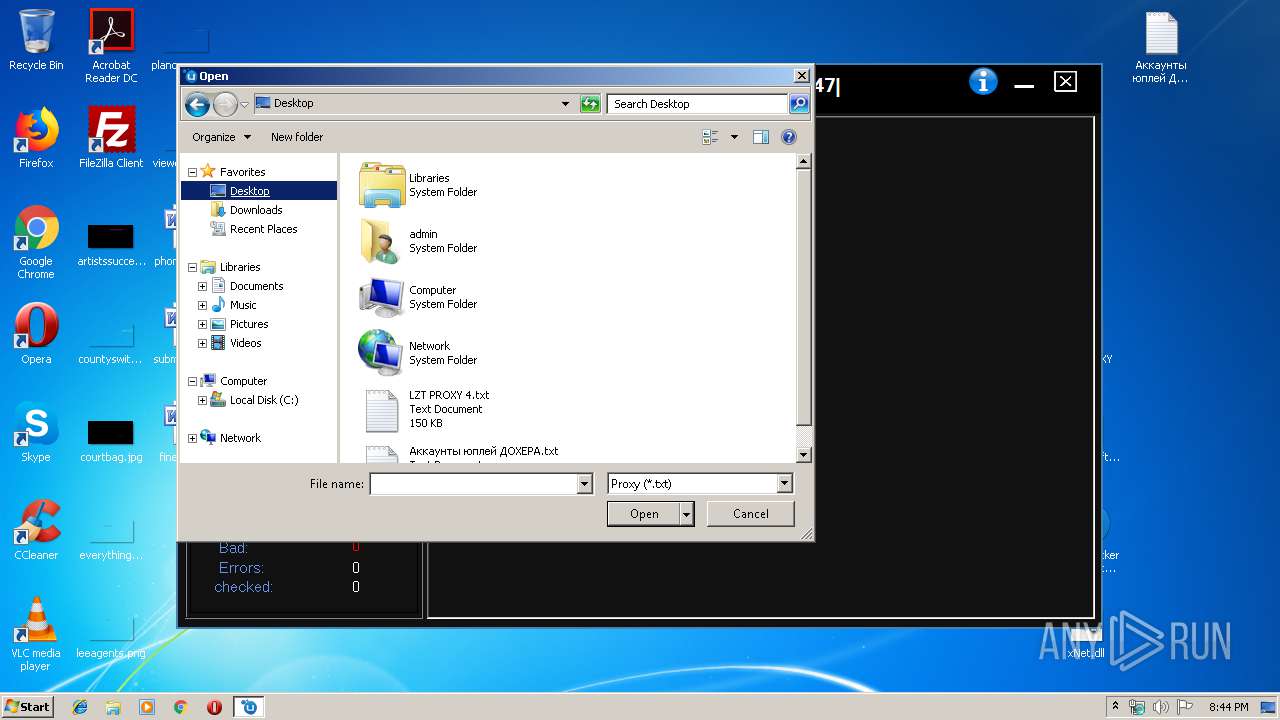Open courtbag.jpg desktop file
This screenshot has height=720, width=1280.
pos(111,438)
